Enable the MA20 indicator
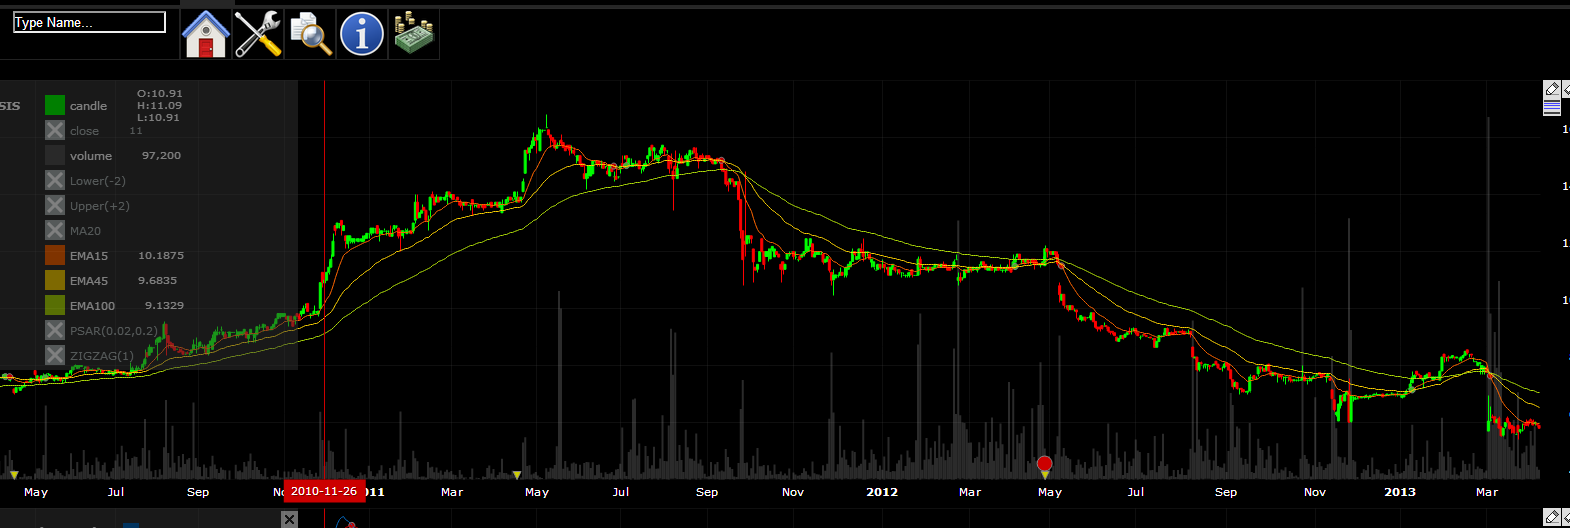The width and height of the screenshot is (1570, 528). (55, 230)
